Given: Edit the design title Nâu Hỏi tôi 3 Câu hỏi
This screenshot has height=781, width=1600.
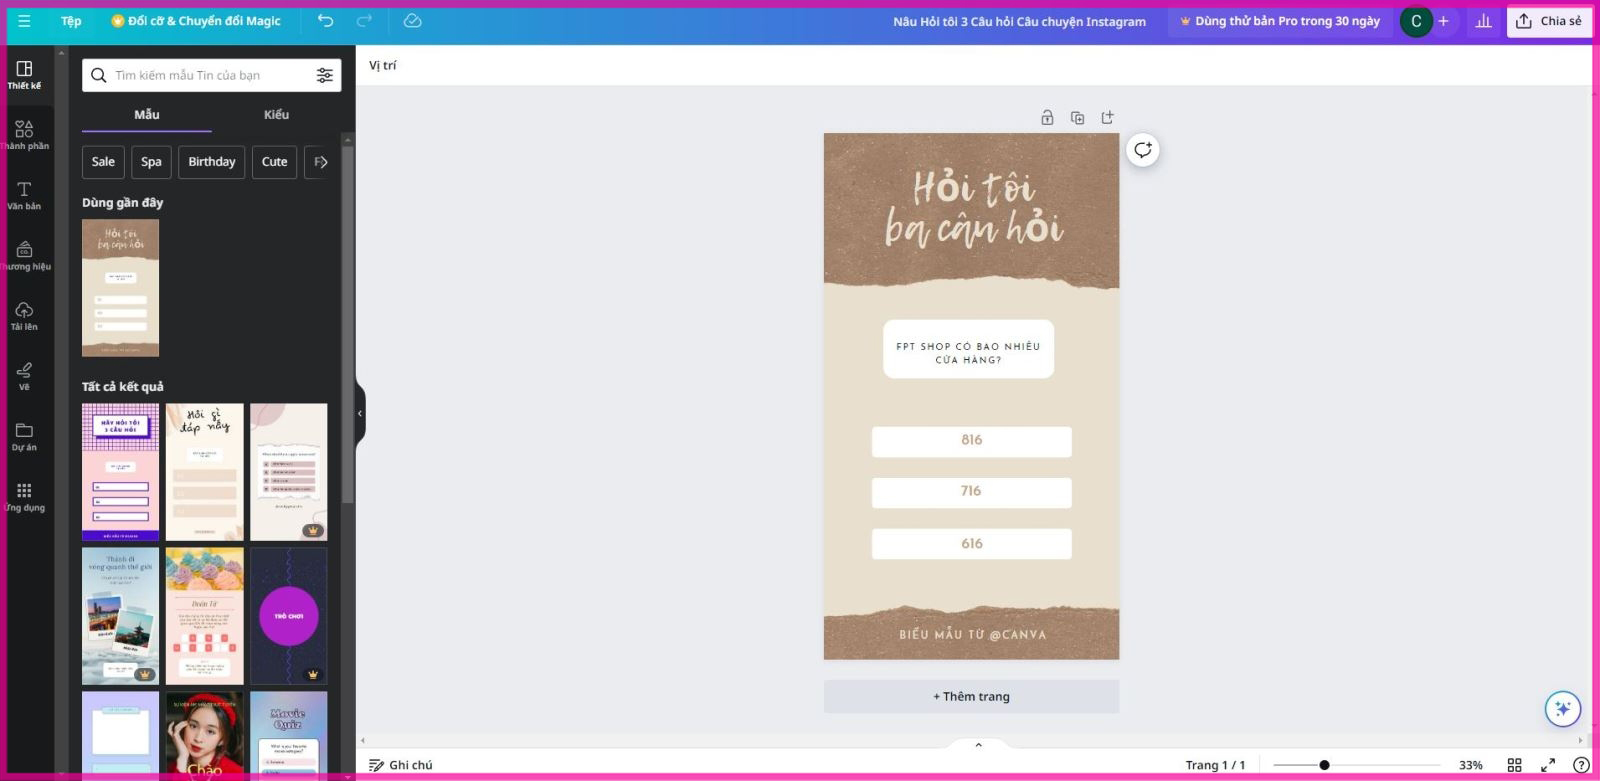Looking at the screenshot, I should pyautogui.click(x=1019, y=21).
